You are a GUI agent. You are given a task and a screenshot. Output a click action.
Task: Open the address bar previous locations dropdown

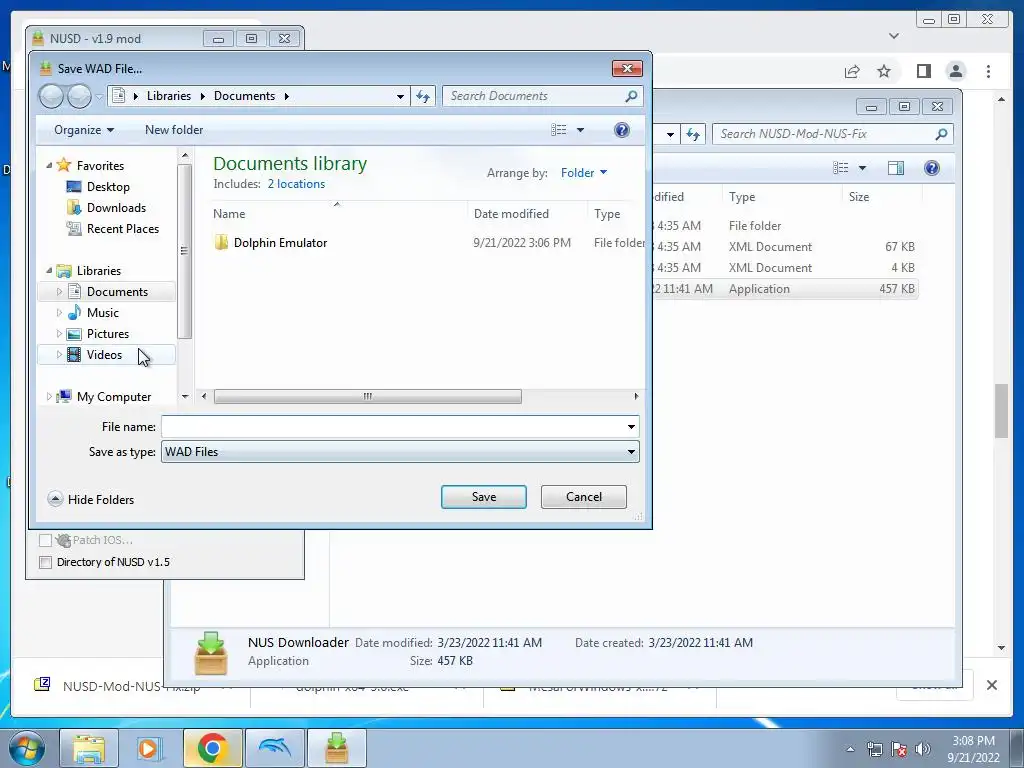(x=400, y=97)
